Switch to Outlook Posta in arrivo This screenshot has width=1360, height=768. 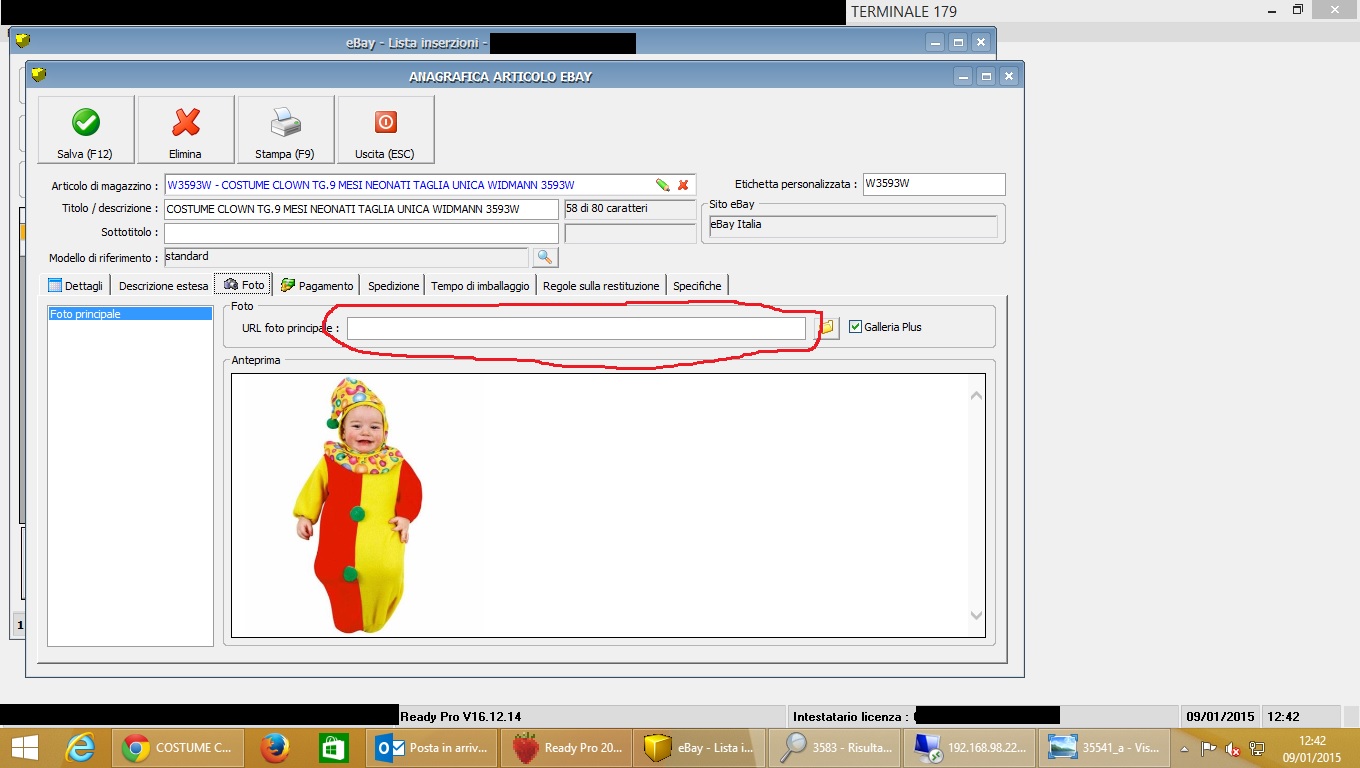click(432, 748)
